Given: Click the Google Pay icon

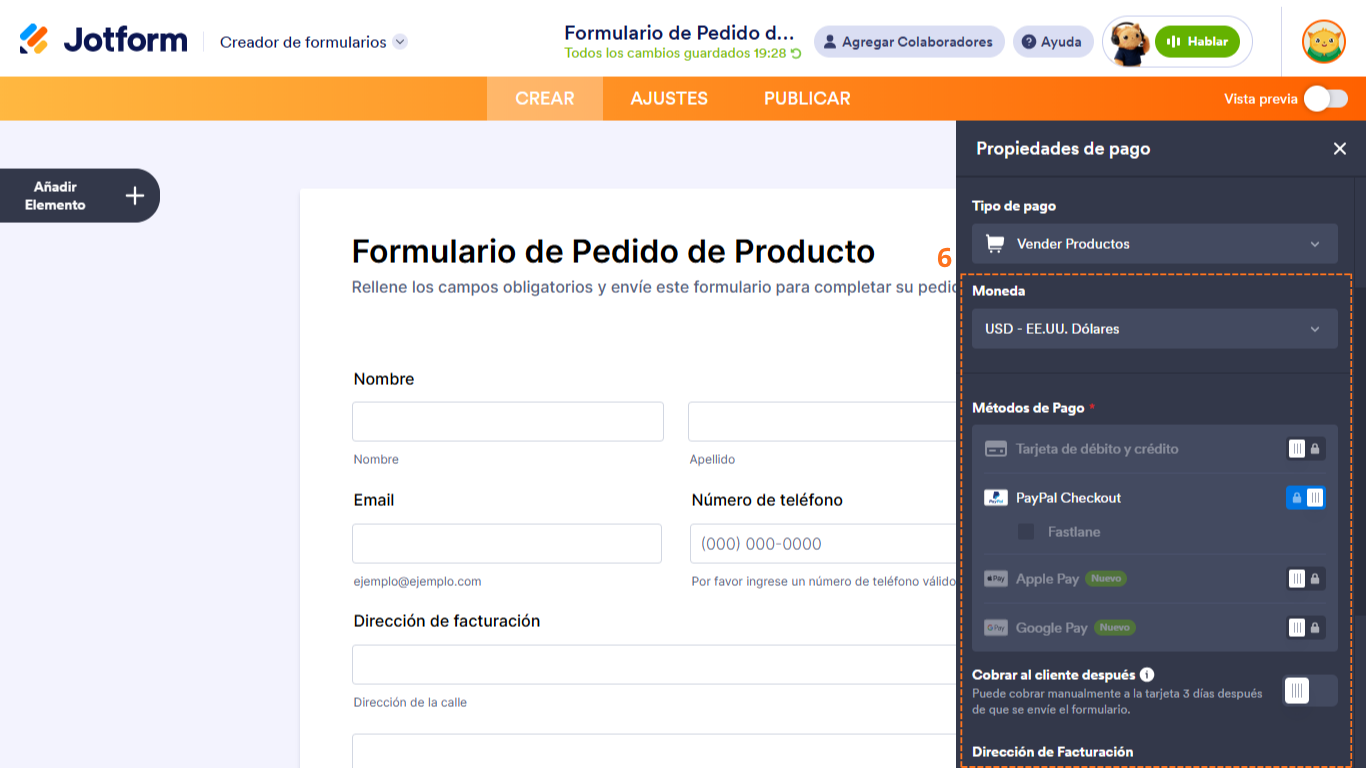Looking at the screenshot, I should 996,628.
